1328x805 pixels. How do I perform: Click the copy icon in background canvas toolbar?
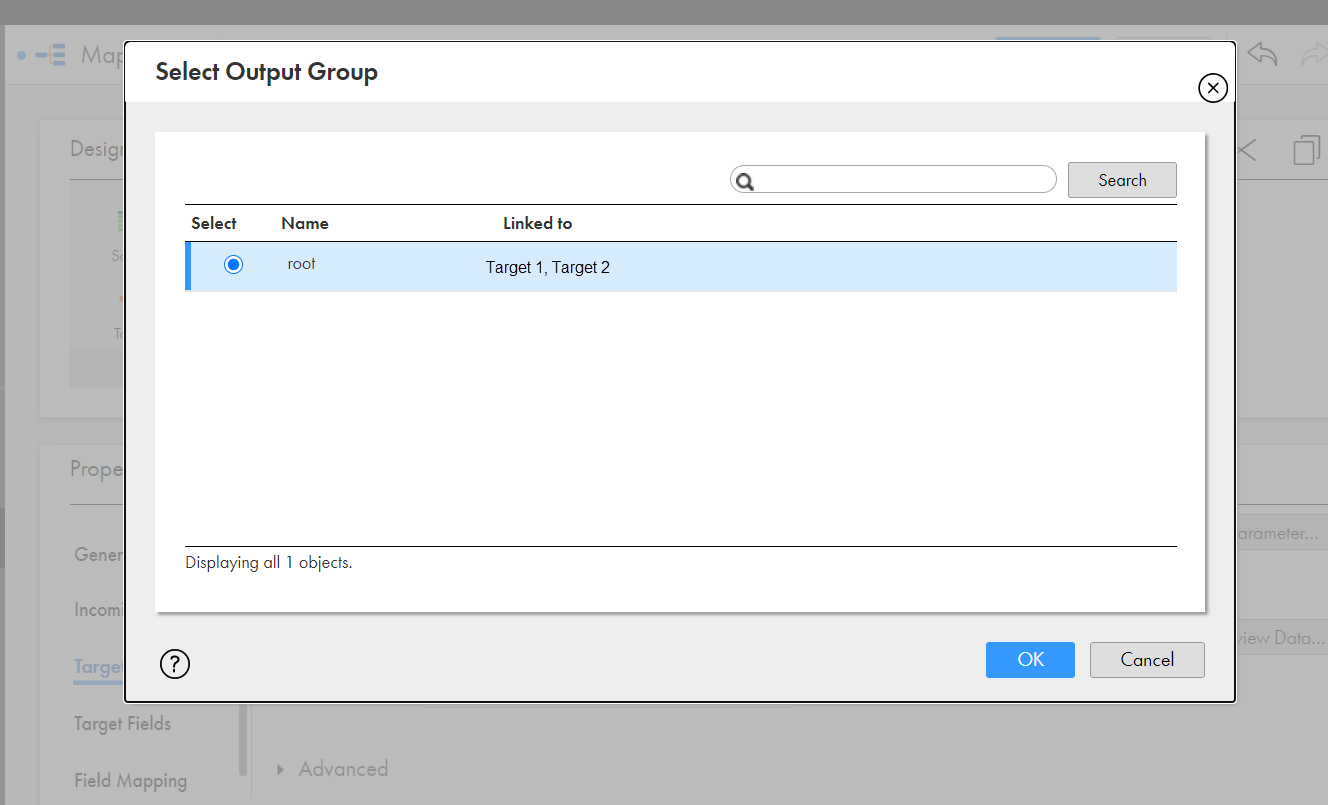pos(1306,150)
